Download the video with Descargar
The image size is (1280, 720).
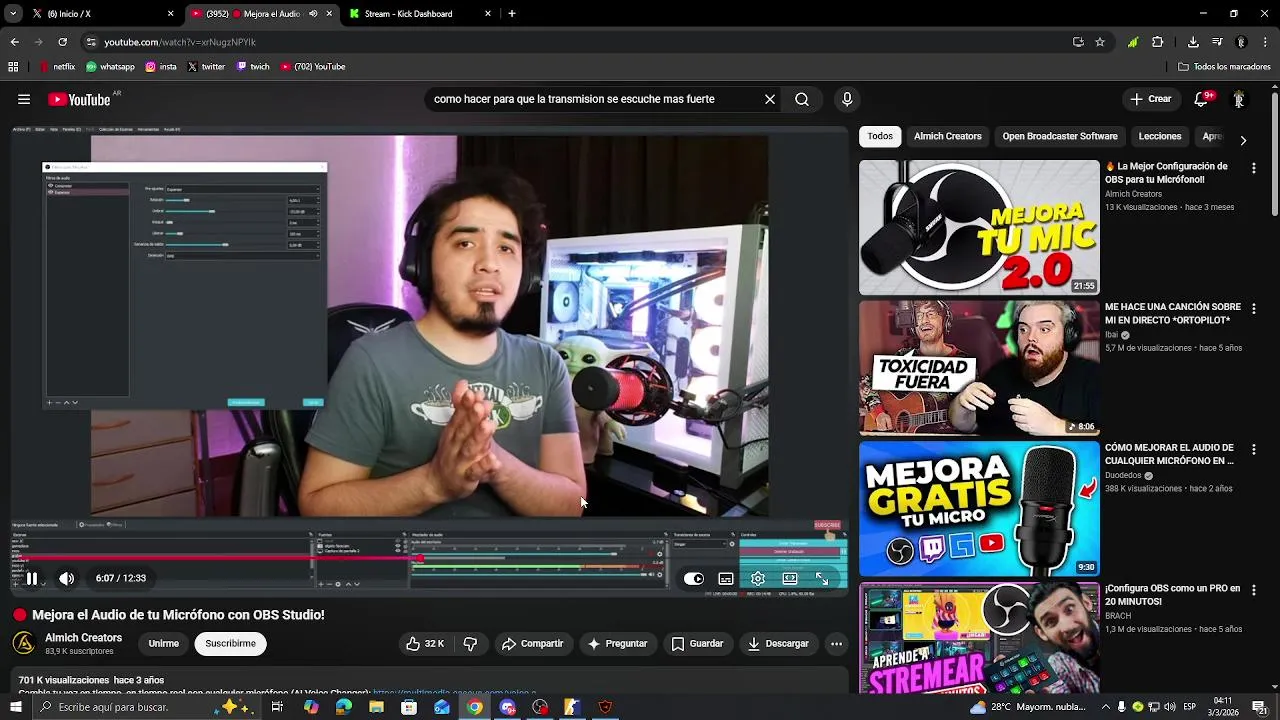click(x=778, y=644)
